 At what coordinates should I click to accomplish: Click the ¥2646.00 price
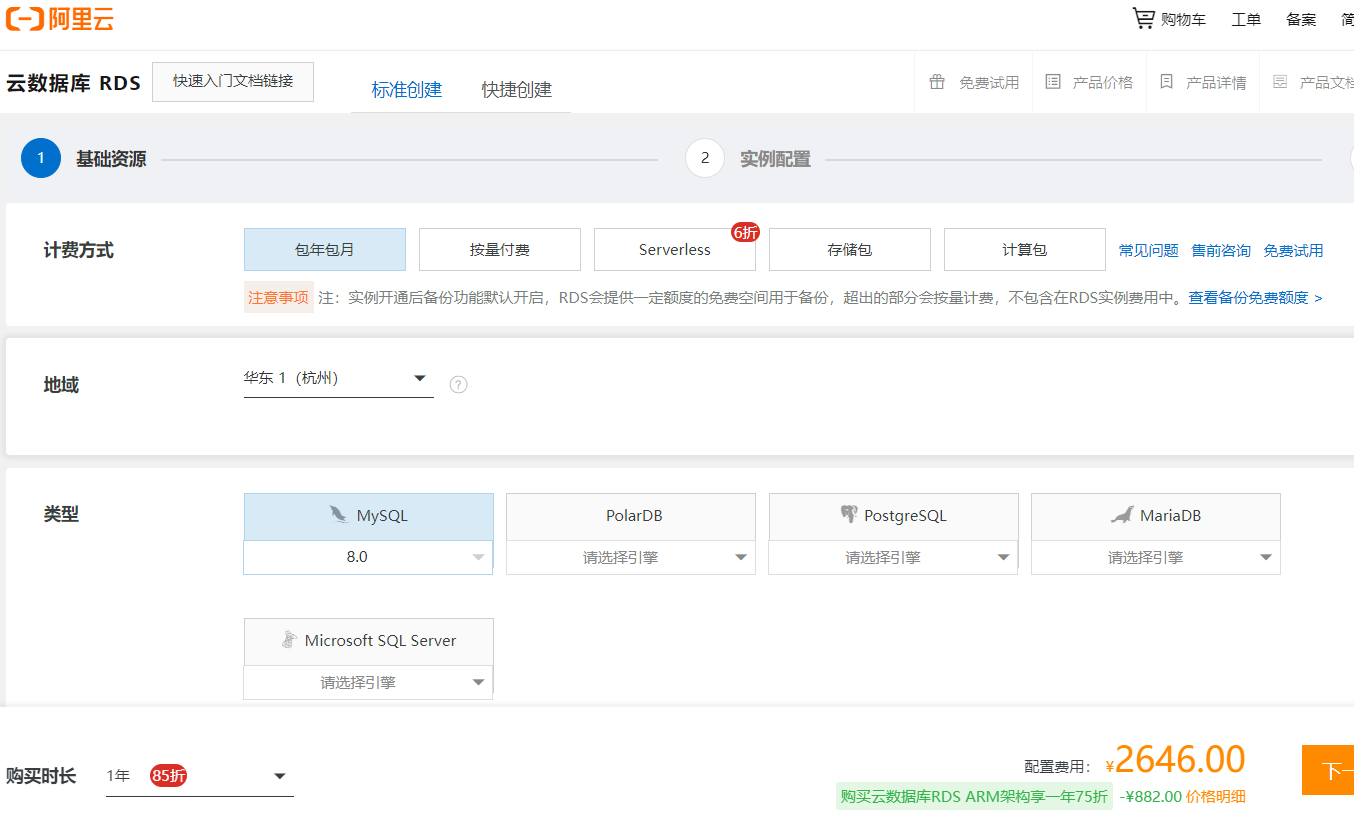coord(1176,760)
